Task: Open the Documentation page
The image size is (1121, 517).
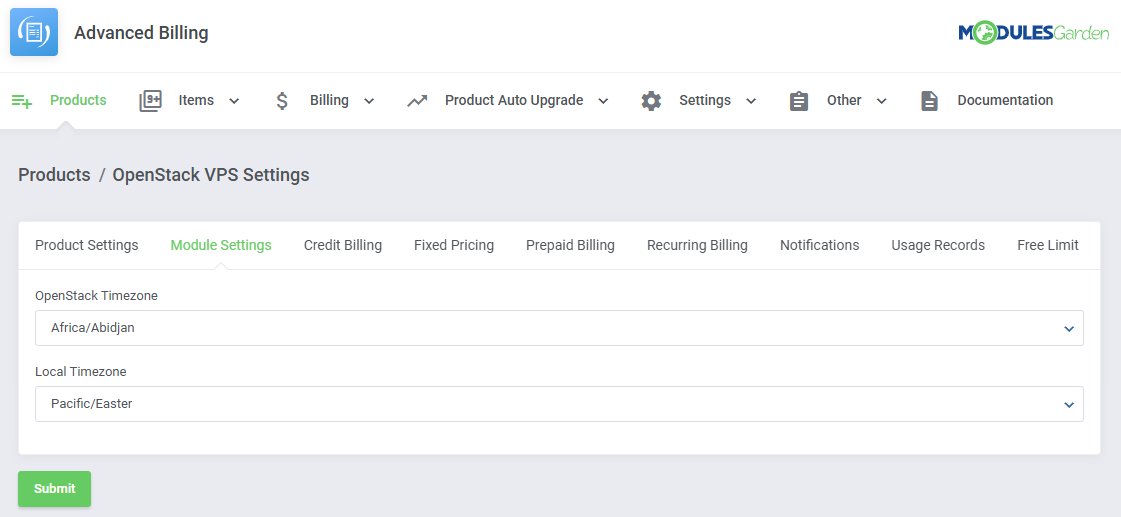Action: [x=1005, y=100]
